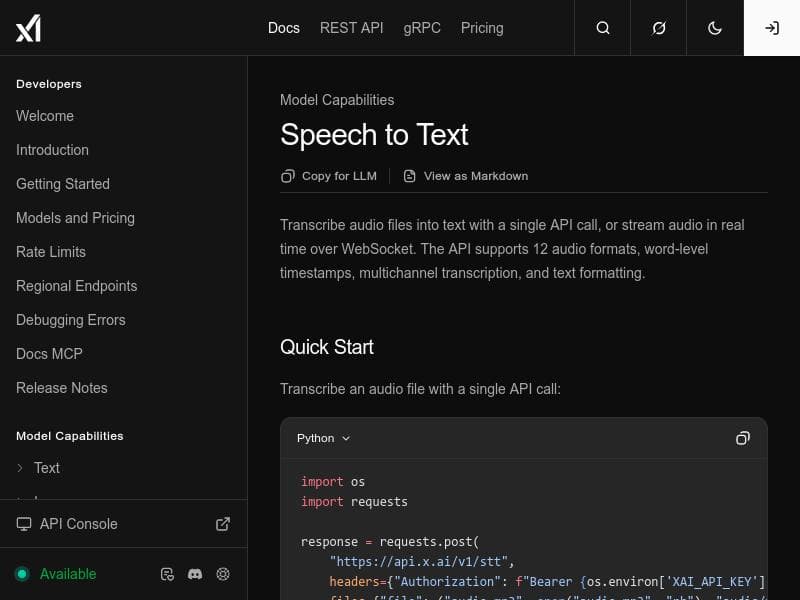
Task: Open the gRPC menu item
Action: pyautogui.click(x=422, y=28)
